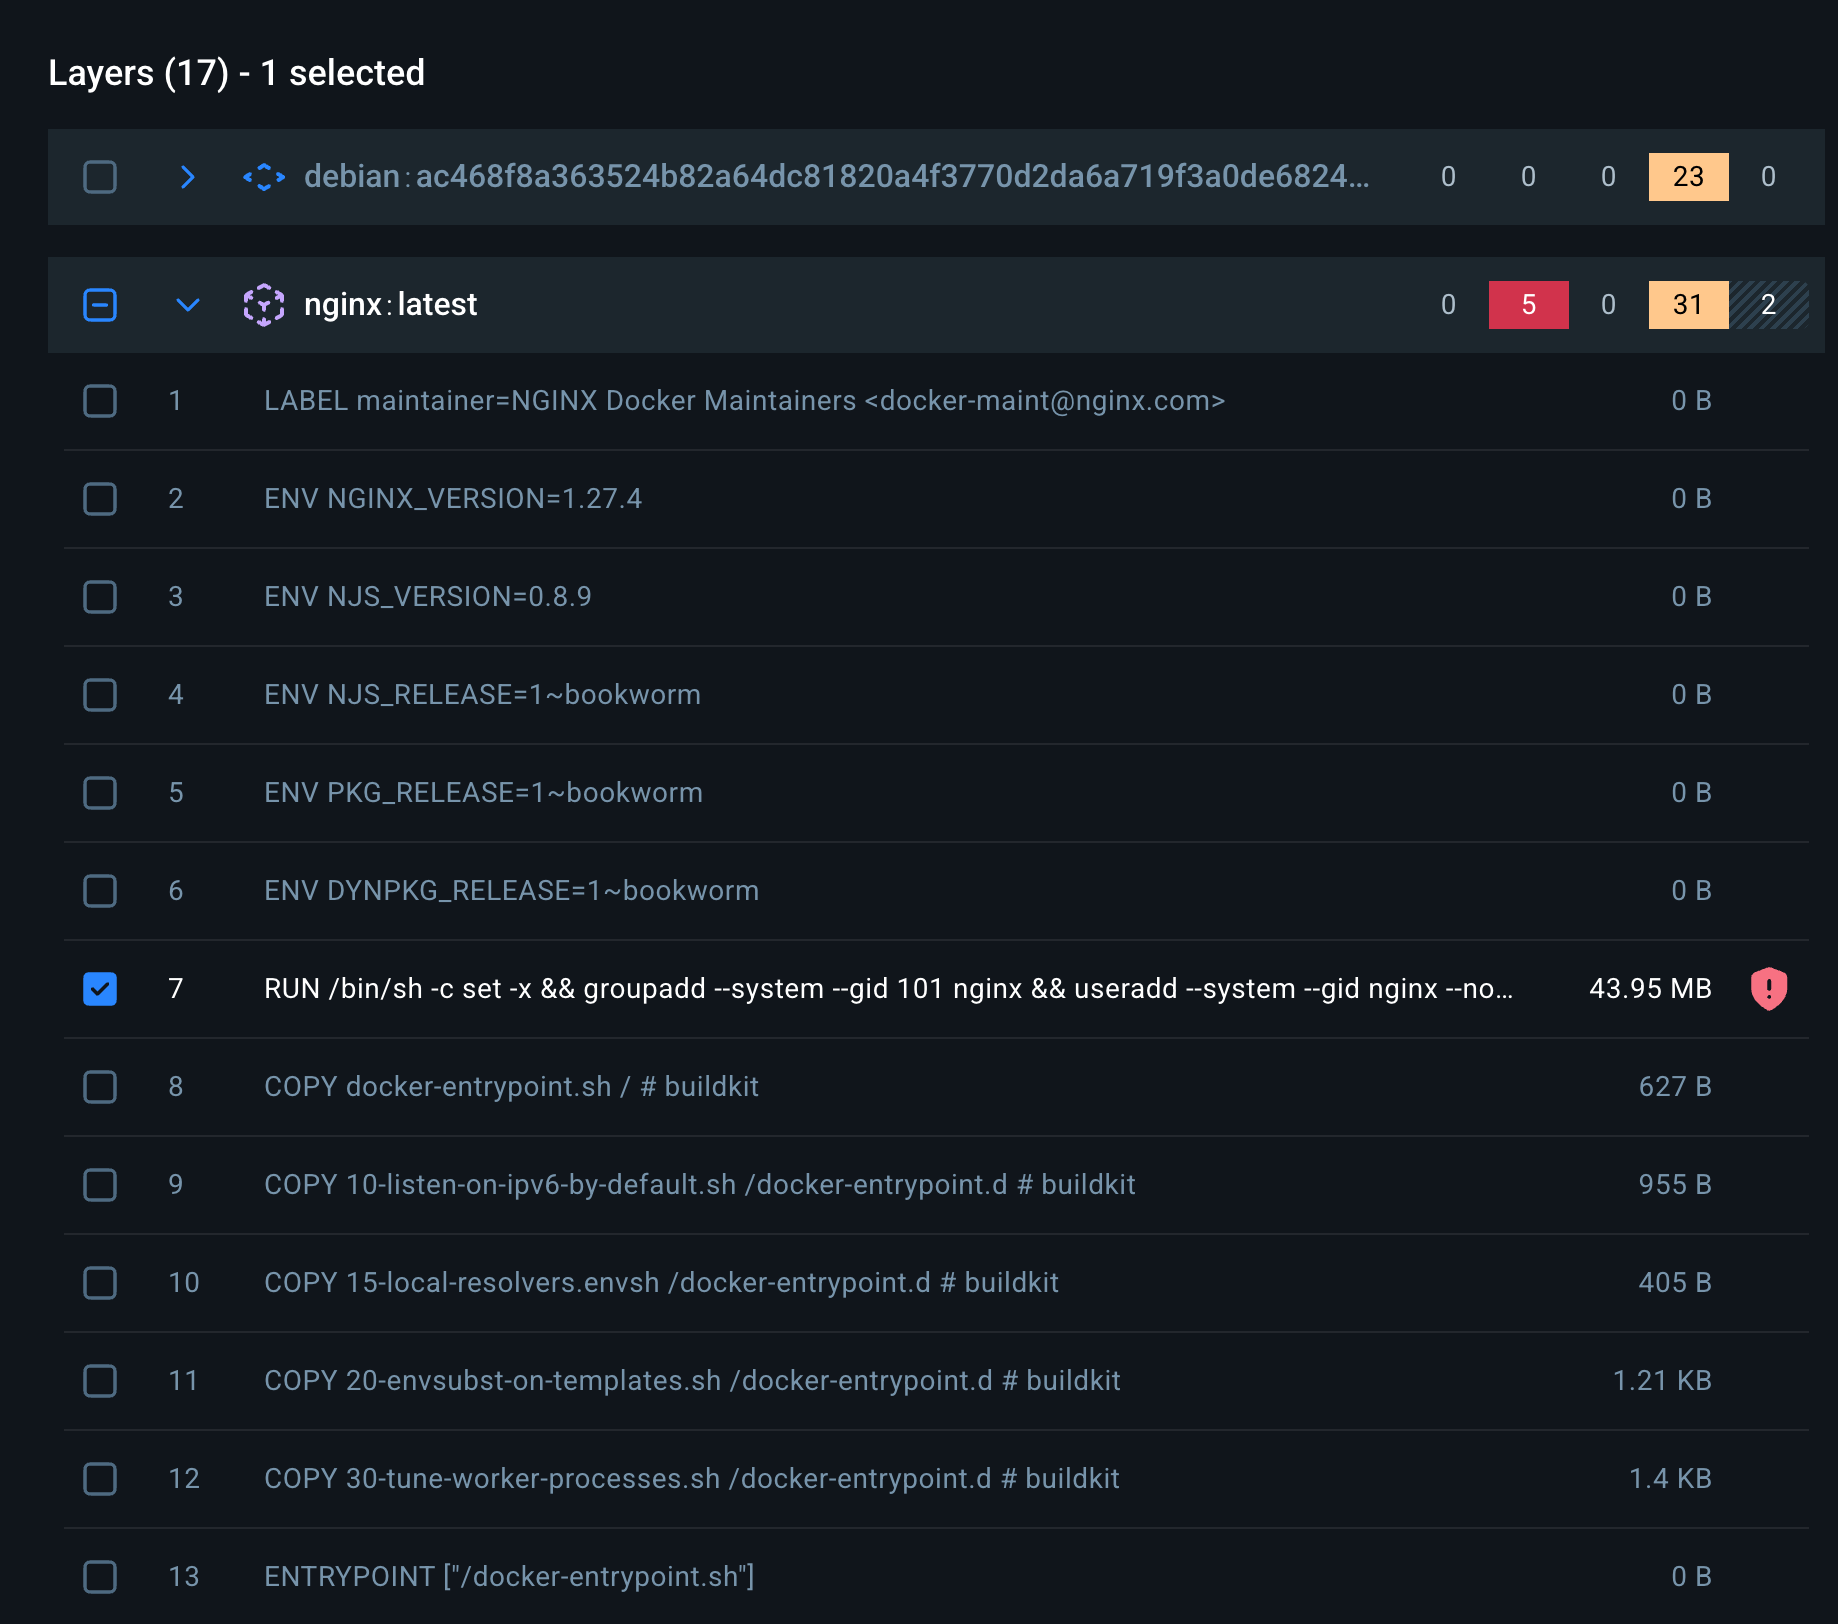Viewport: 1838px width, 1624px height.
Task: Expand the debian base image layers
Action: [x=187, y=177]
